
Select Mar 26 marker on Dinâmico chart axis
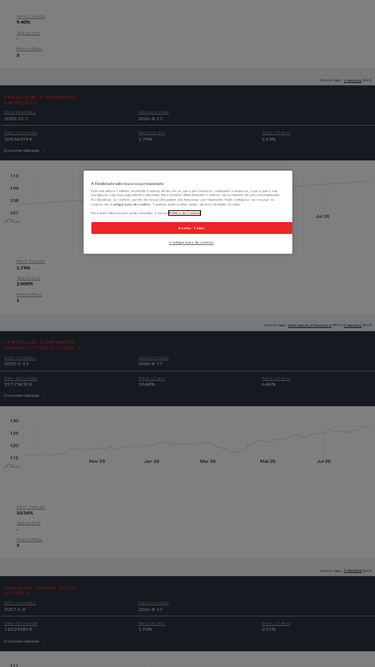point(207,461)
